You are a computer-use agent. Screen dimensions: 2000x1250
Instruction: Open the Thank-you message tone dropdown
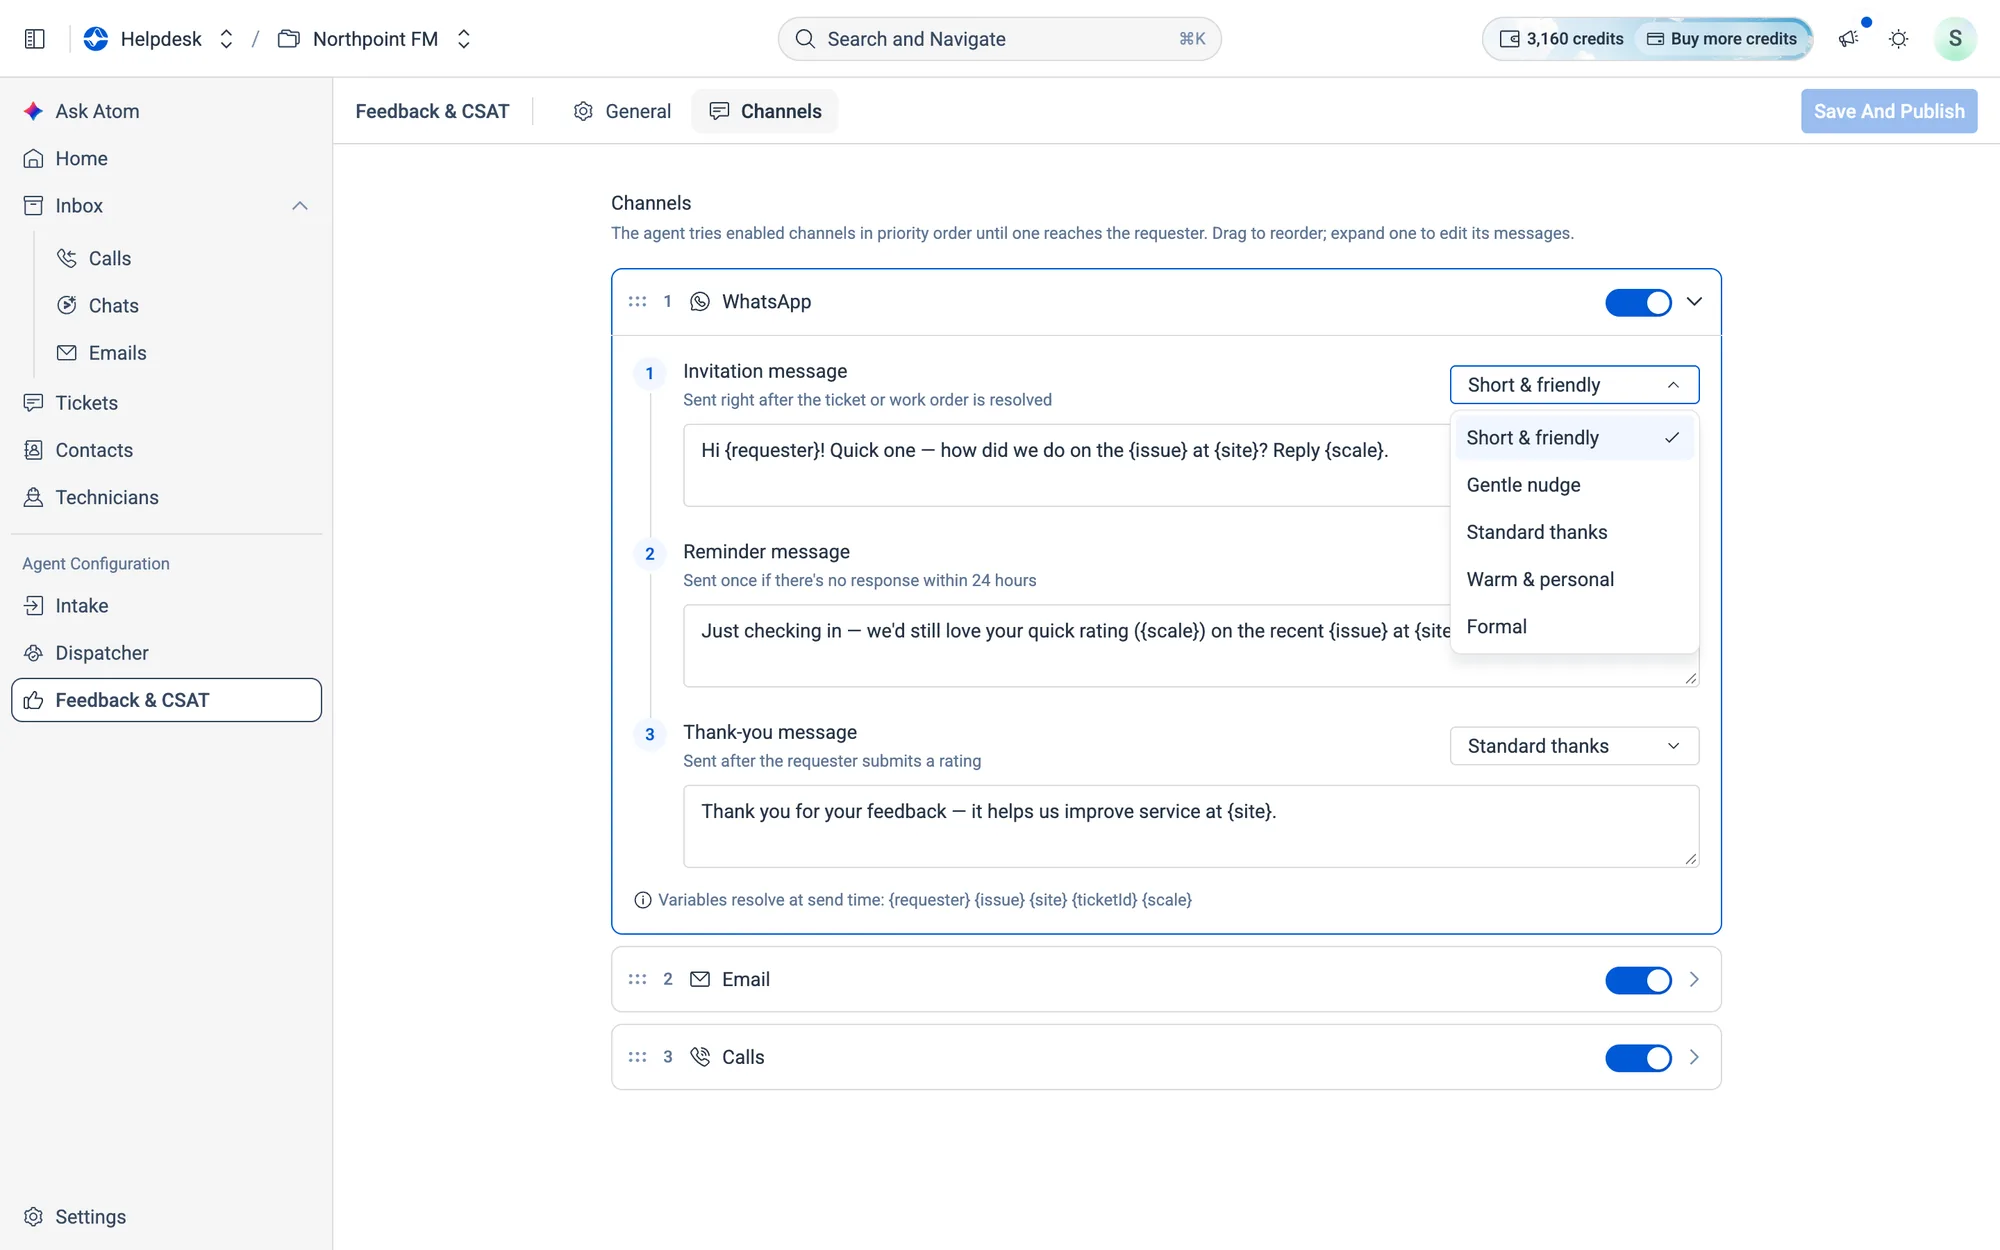[x=1574, y=746]
